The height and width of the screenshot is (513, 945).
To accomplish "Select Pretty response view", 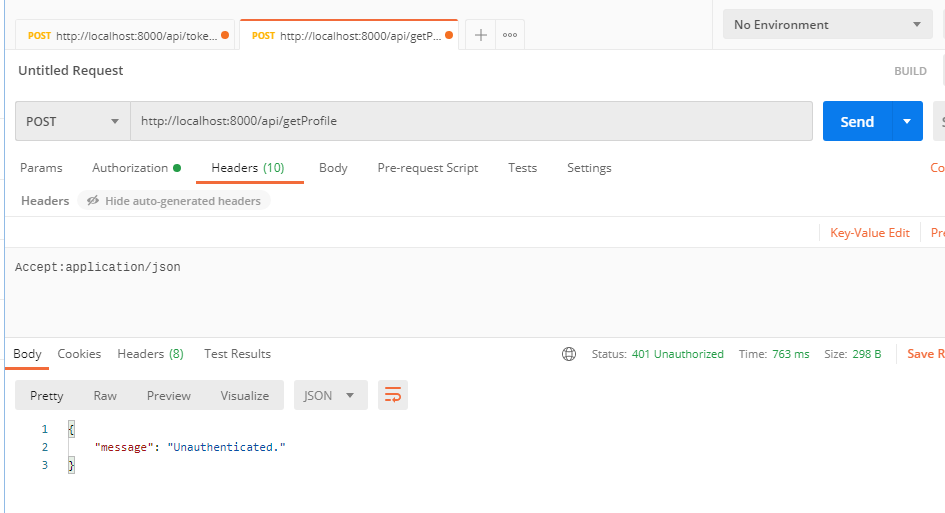I will pyautogui.click(x=46, y=395).
